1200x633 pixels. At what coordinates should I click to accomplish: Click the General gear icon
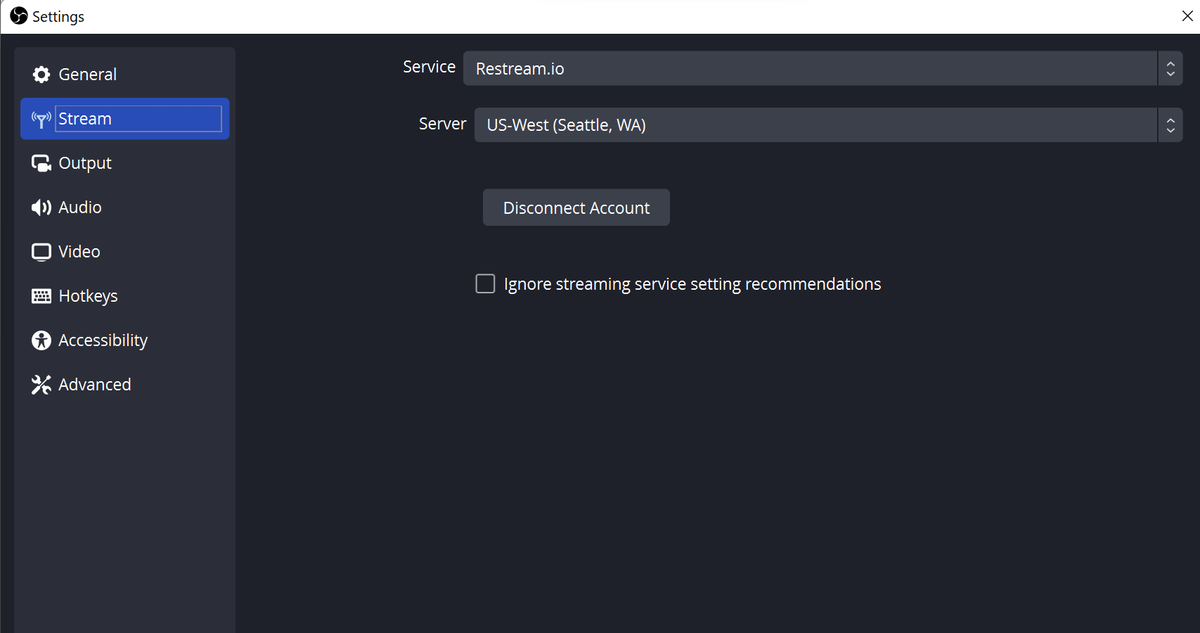[x=41, y=75]
